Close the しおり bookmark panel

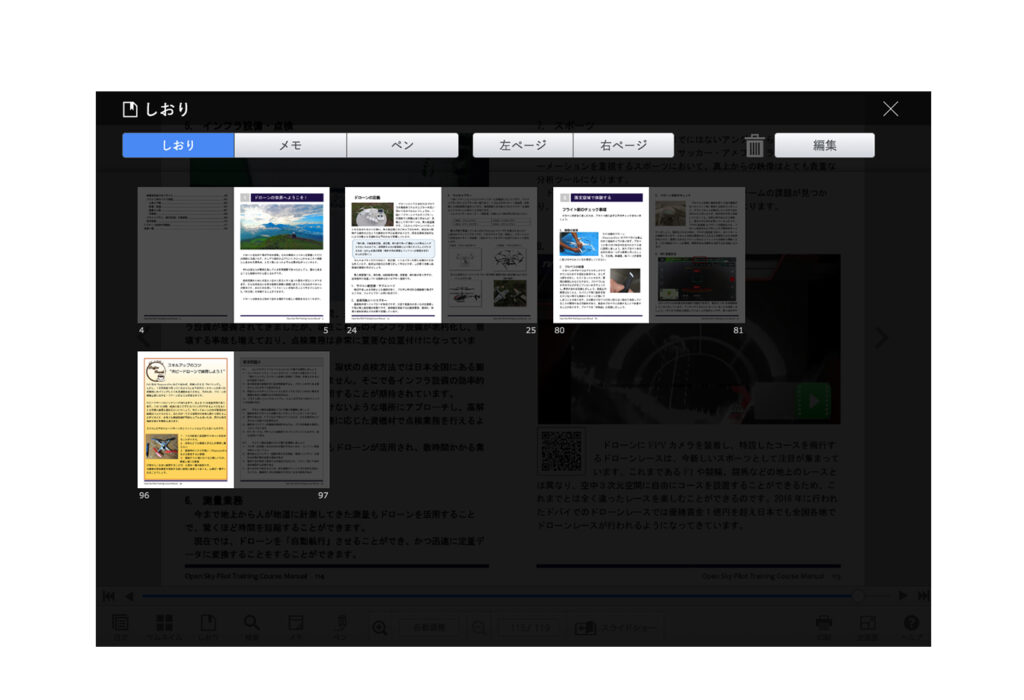[890, 109]
